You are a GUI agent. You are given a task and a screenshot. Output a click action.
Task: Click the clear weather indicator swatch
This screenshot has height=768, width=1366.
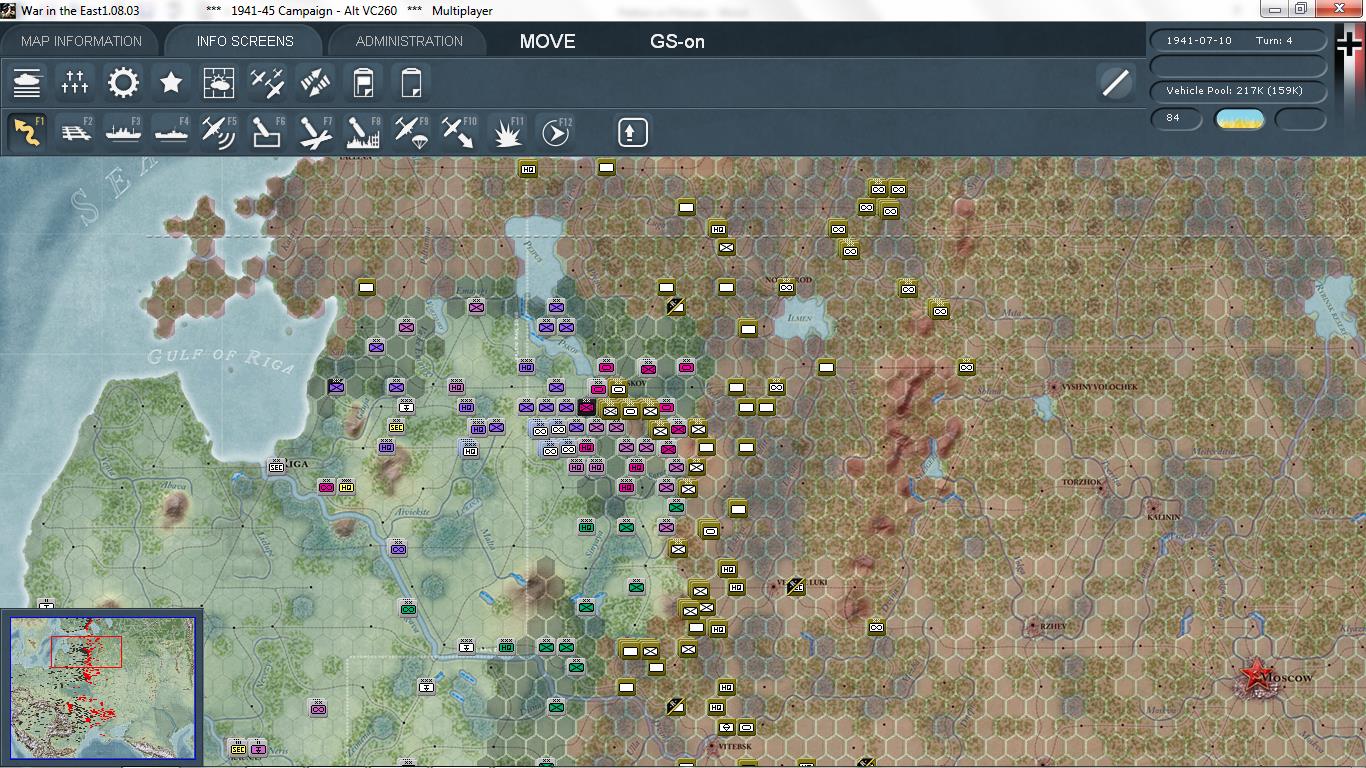click(1239, 119)
